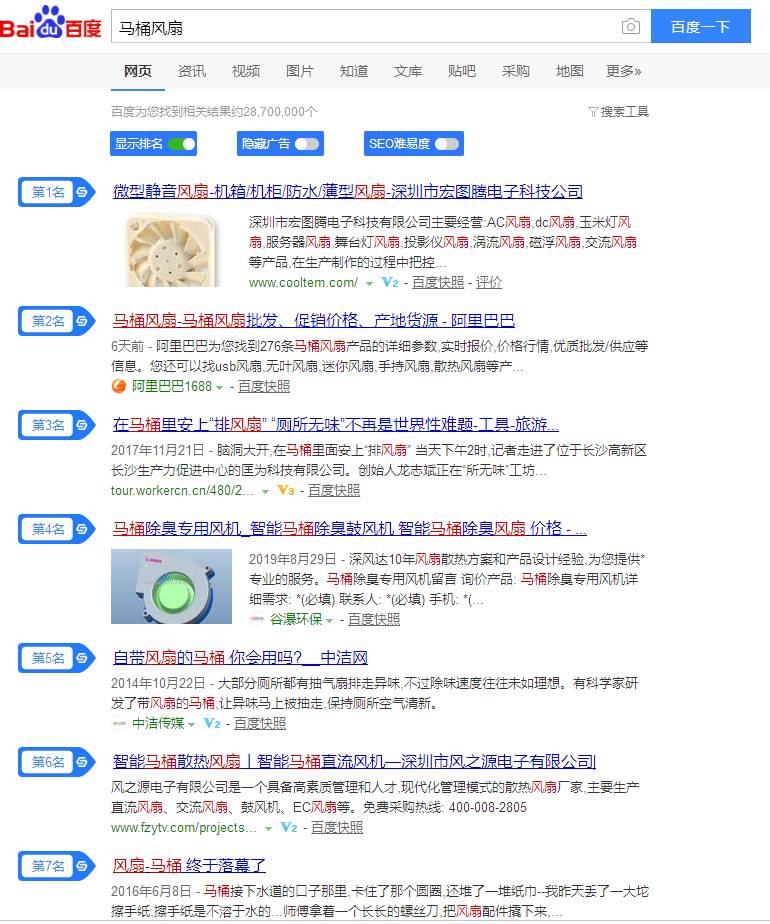Open result 马桶除臭专用风机
The width and height of the screenshot is (770, 924).
coord(349,529)
